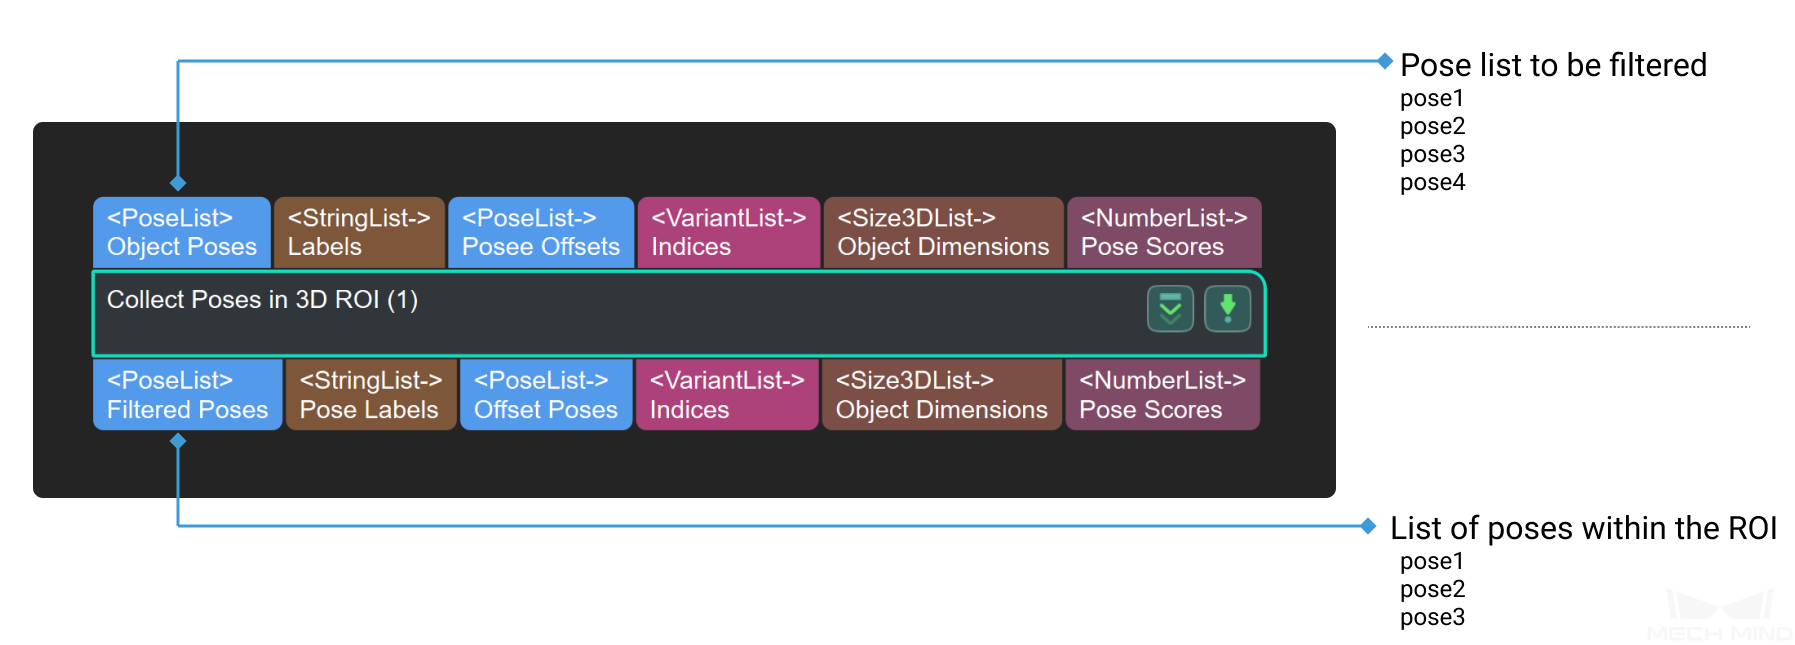Click 'pose3' under Pose list to be filtered
1795x645 pixels.
pyautogui.click(x=1432, y=154)
